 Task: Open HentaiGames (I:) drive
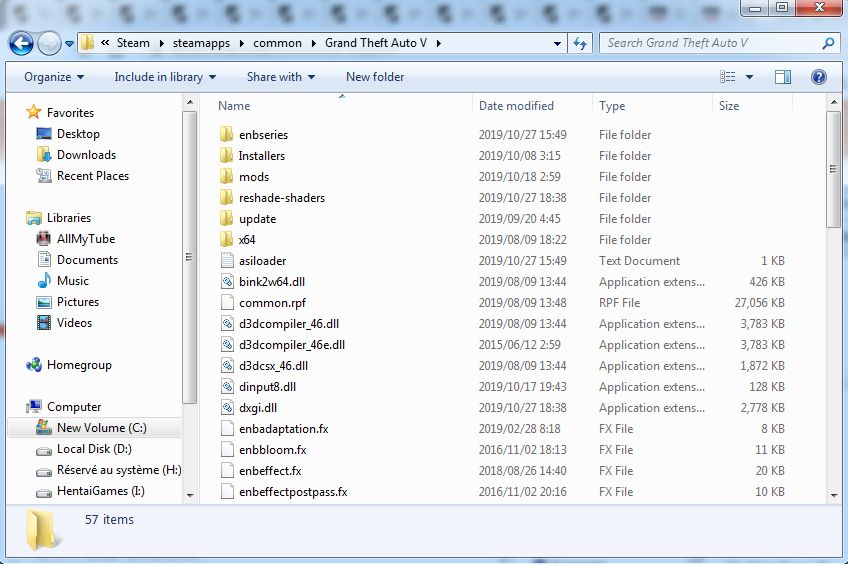101,491
